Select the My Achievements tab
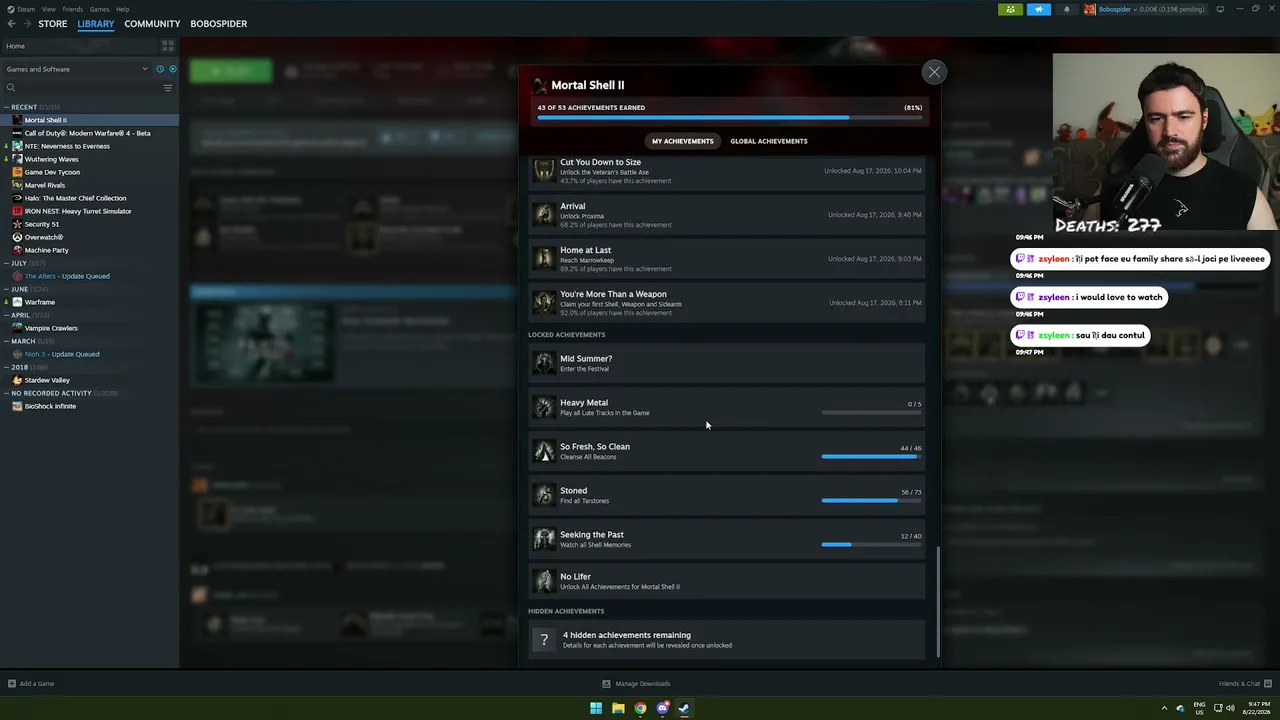 click(x=683, y=141)
